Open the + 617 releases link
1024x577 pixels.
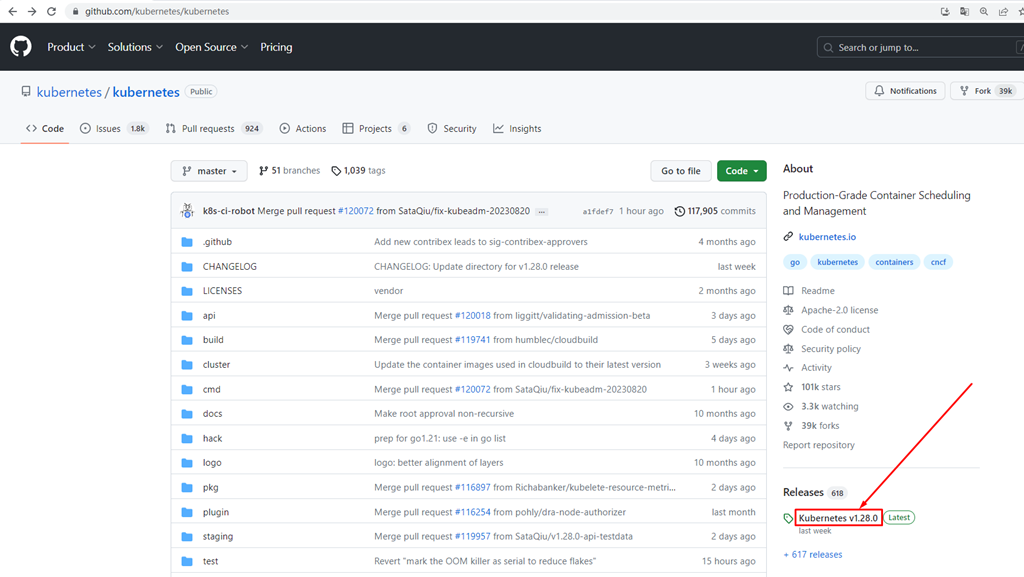point(812,554)
